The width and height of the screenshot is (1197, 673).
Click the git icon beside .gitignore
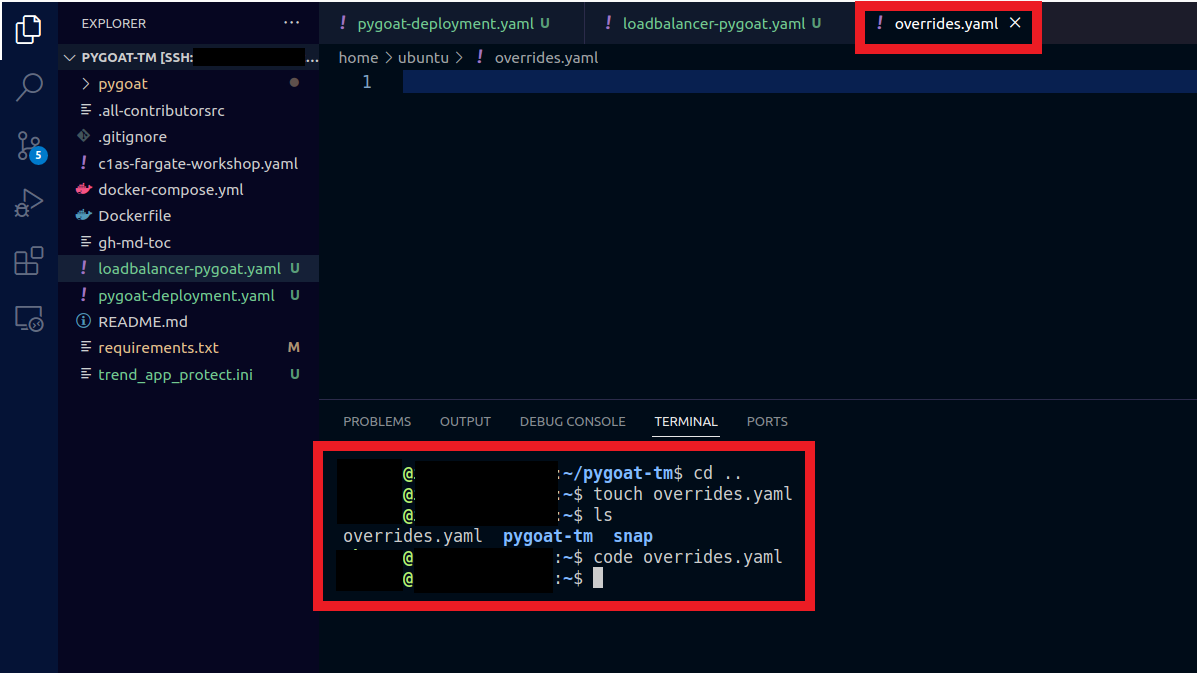point(83,136)
